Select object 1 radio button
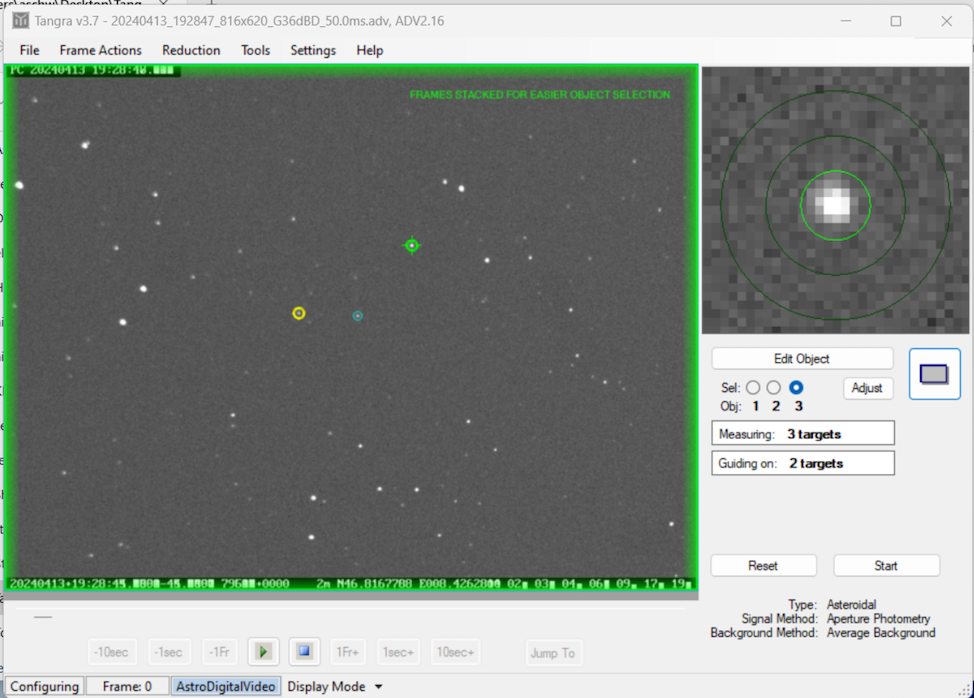974x698 pixels. pyautogui.click(x=754, y=387)
